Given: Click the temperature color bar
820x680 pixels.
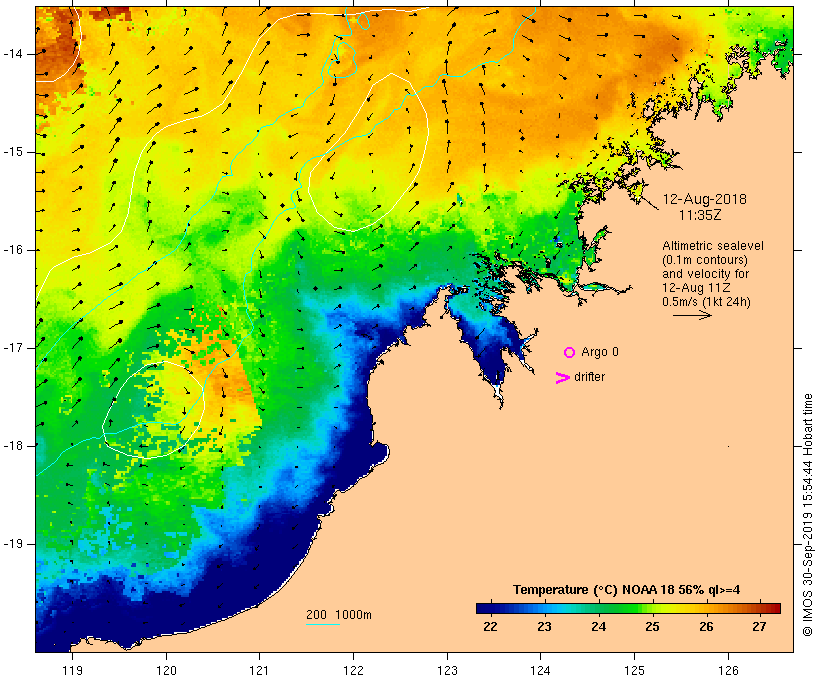Looking at the screenshot, I should (628, 608).
